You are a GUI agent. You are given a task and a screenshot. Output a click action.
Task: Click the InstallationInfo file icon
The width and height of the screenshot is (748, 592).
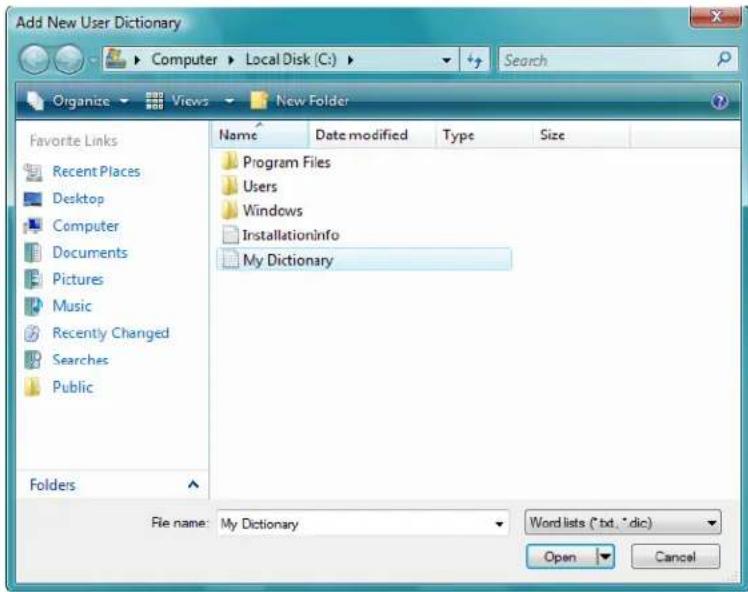(x=230, y=235)
